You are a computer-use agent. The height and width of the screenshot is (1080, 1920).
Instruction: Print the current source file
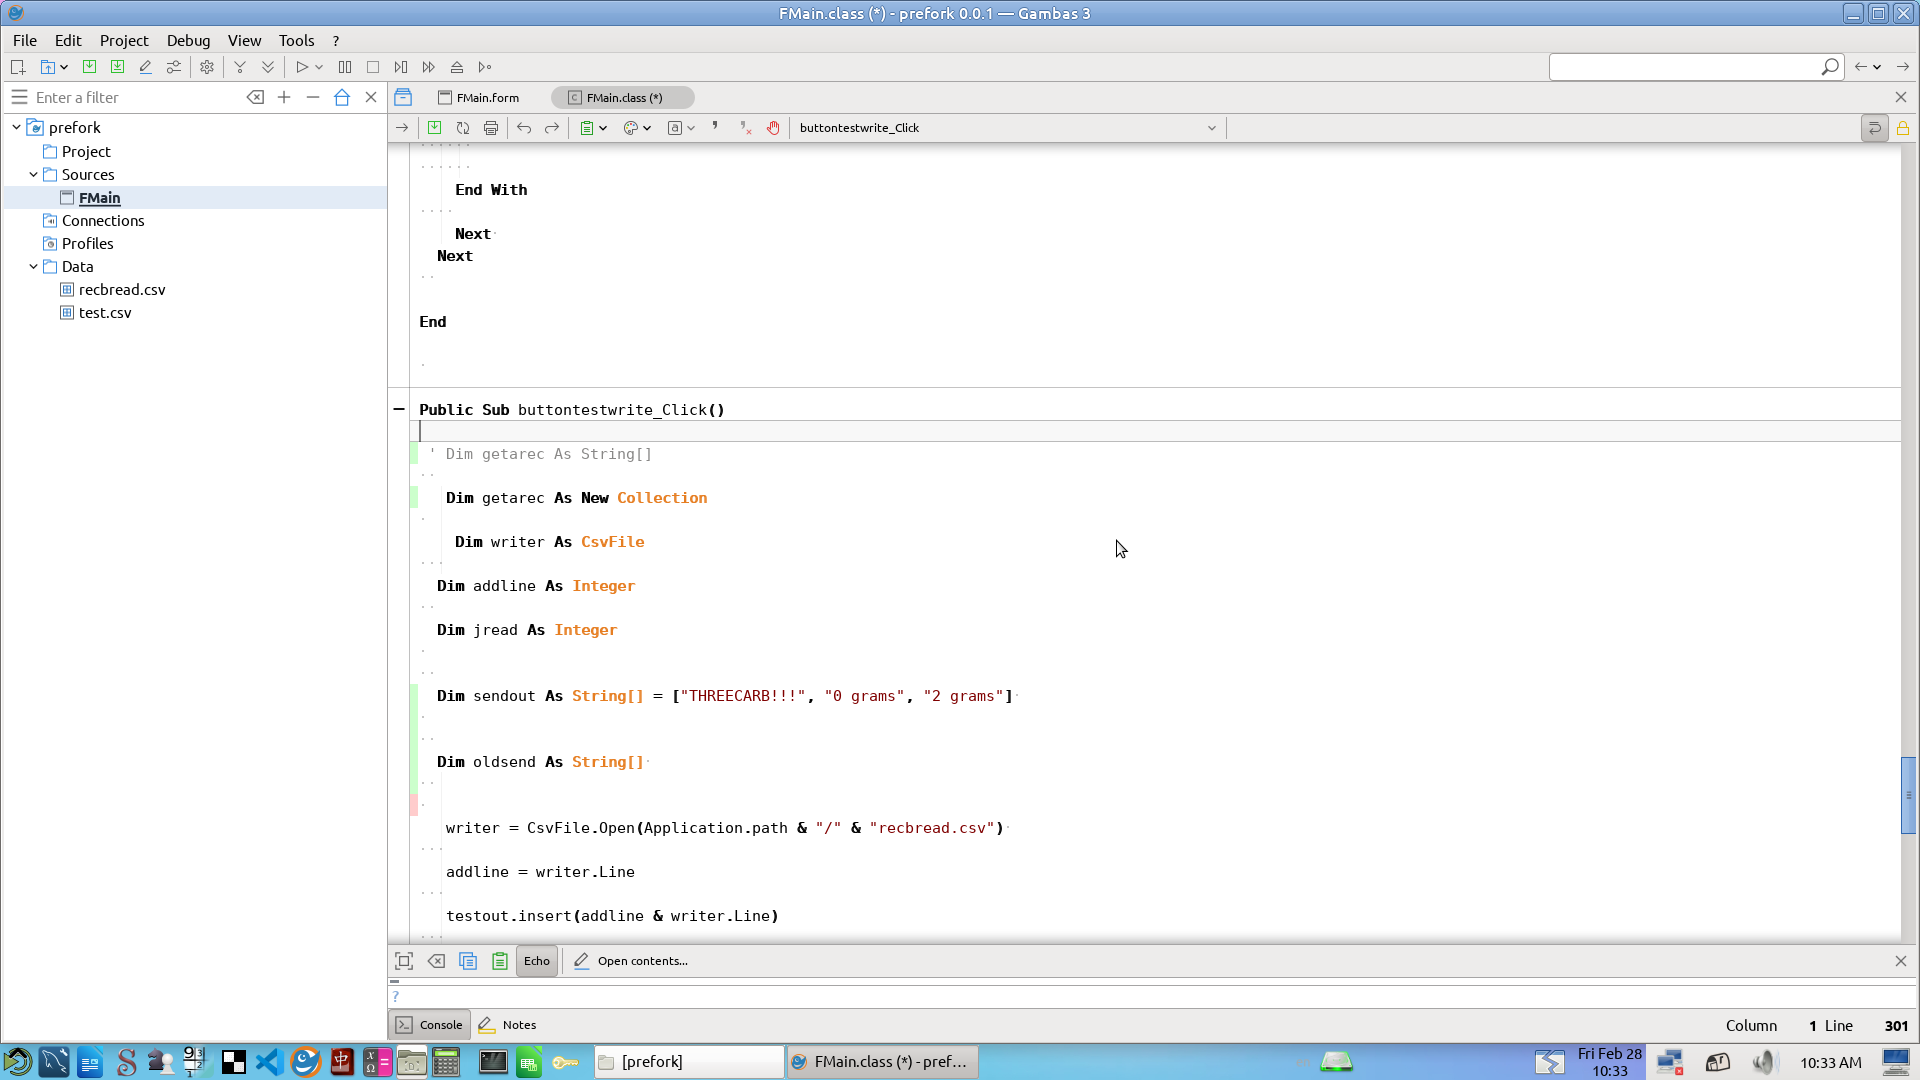point(491,128)
